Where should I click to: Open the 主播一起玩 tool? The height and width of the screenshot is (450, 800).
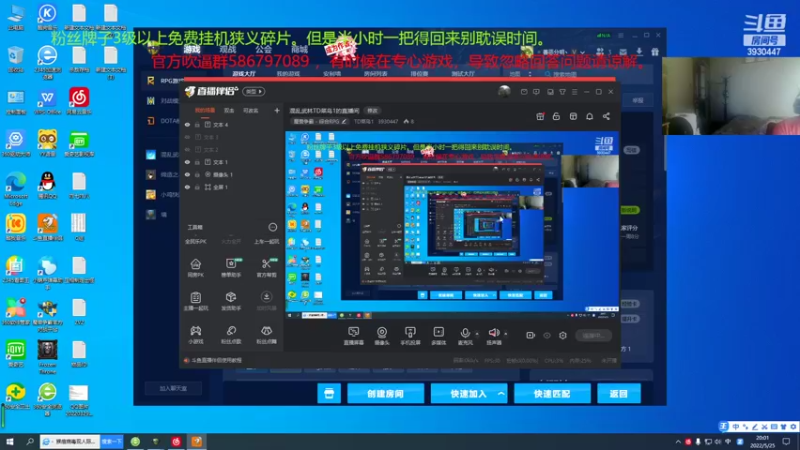coord(195,301)
